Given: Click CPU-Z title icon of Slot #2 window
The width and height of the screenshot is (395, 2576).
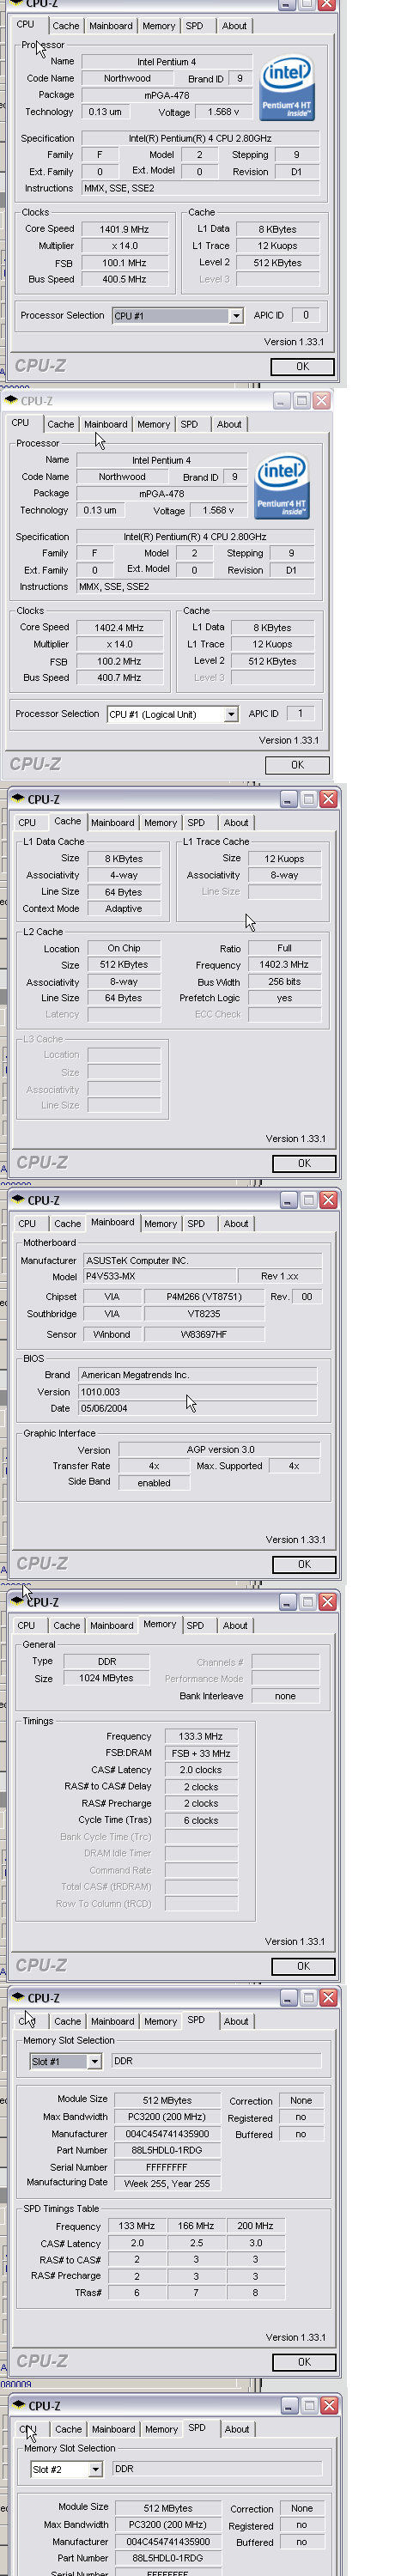Looking at the screenshot, I should (18, 2405).
